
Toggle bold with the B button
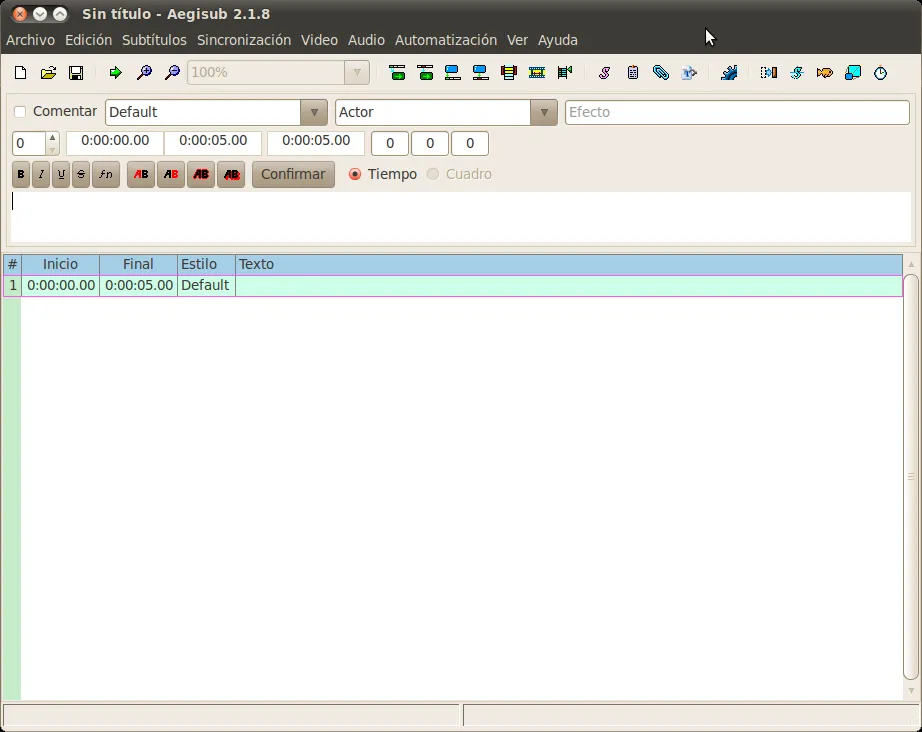pos(21,175)
